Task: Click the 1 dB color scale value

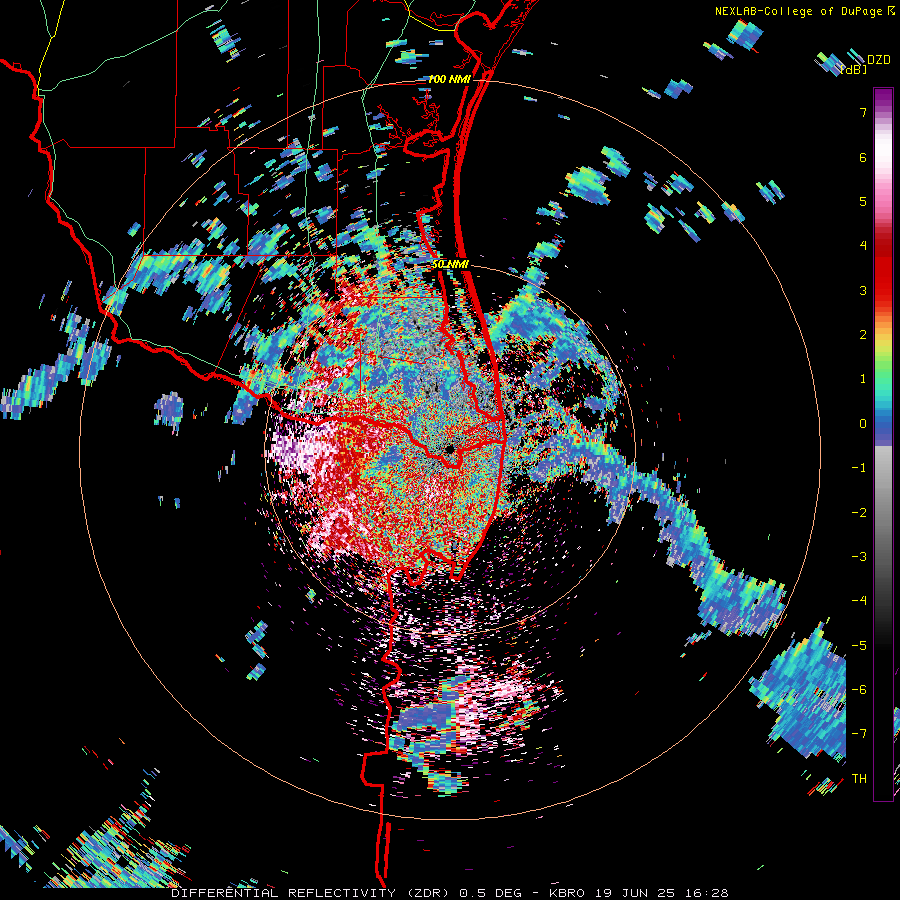Action: [x=863, y=378]
